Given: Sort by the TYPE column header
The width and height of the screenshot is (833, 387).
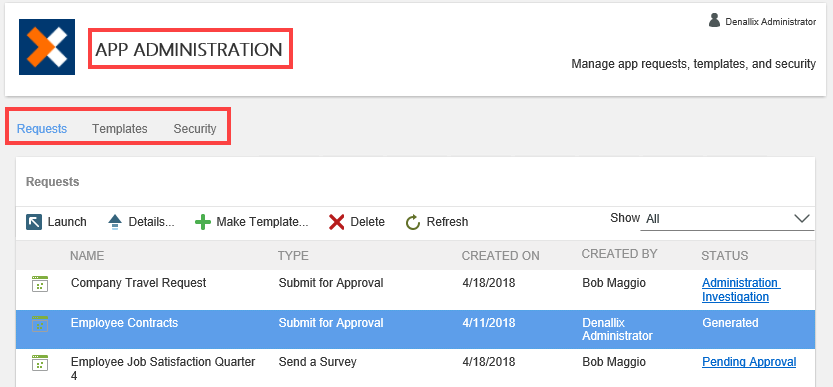Looking at the screenshot, I should pyautogui.click(x=293, y=256).
